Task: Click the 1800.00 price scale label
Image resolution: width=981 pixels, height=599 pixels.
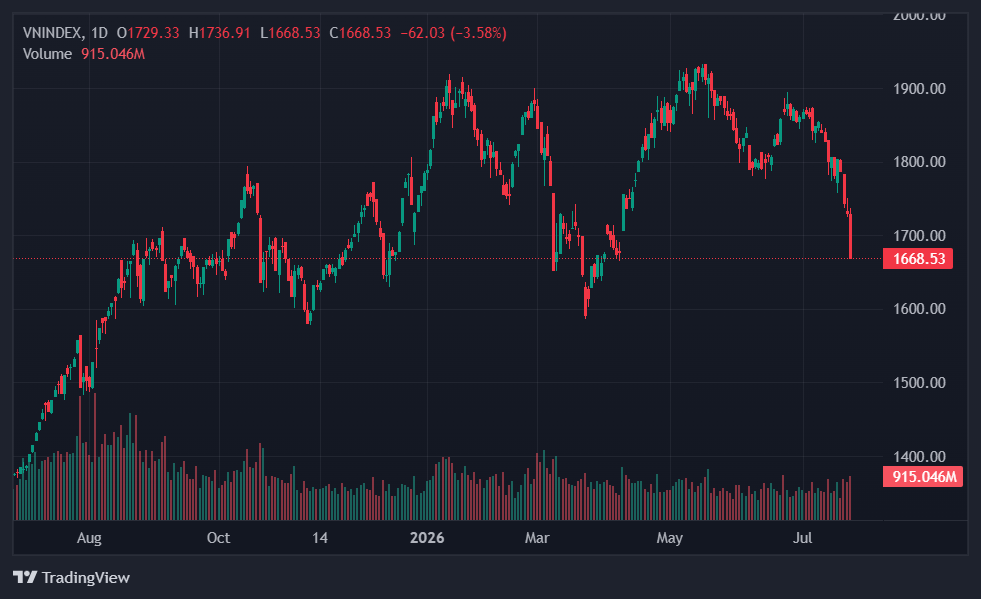Action: [919, 162]
